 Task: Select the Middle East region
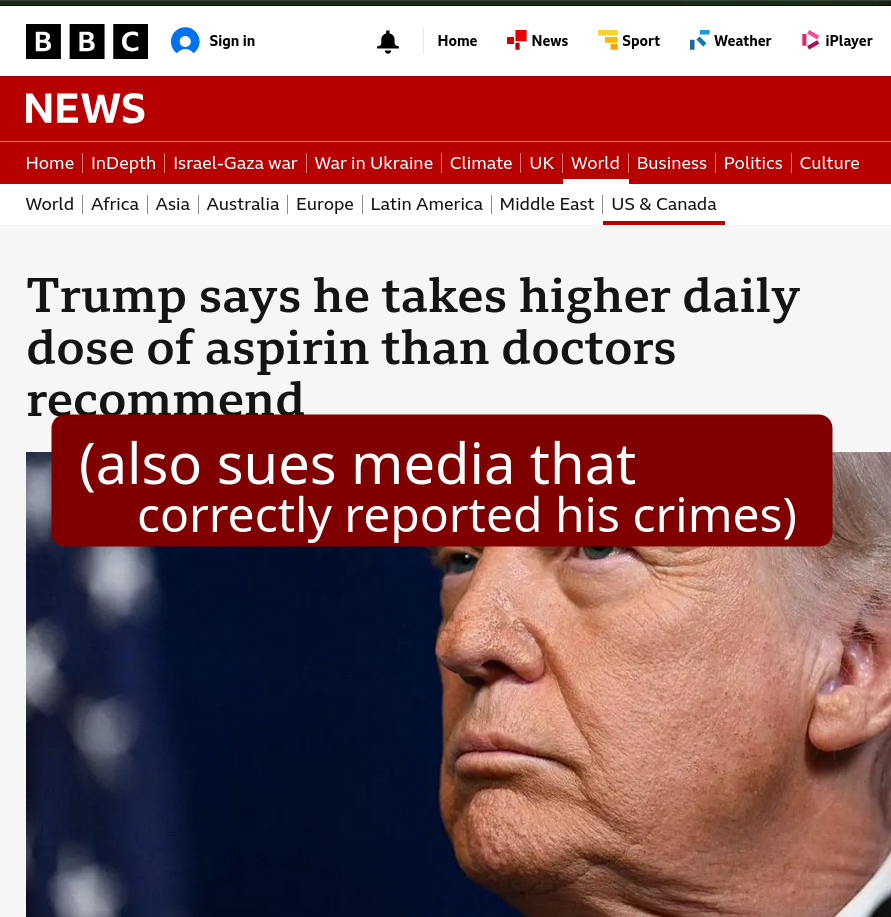click(546, 203)
